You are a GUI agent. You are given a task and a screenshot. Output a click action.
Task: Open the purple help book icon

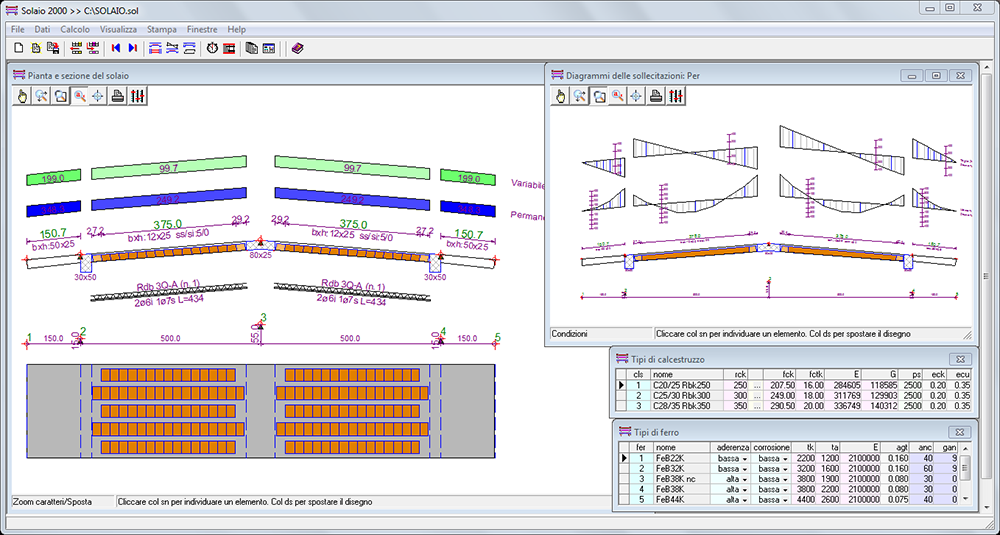(x=297, y=48)
